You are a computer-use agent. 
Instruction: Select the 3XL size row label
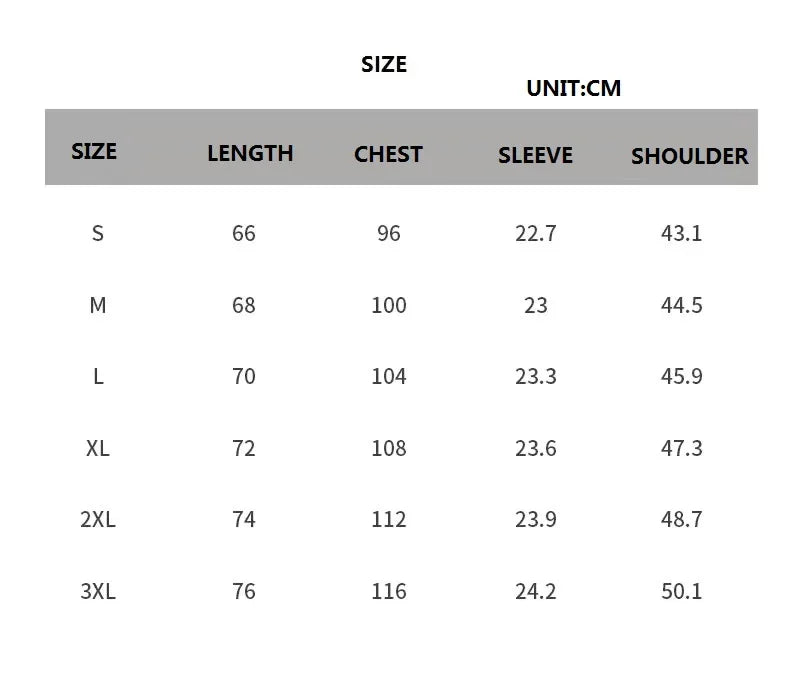[98, 591]
